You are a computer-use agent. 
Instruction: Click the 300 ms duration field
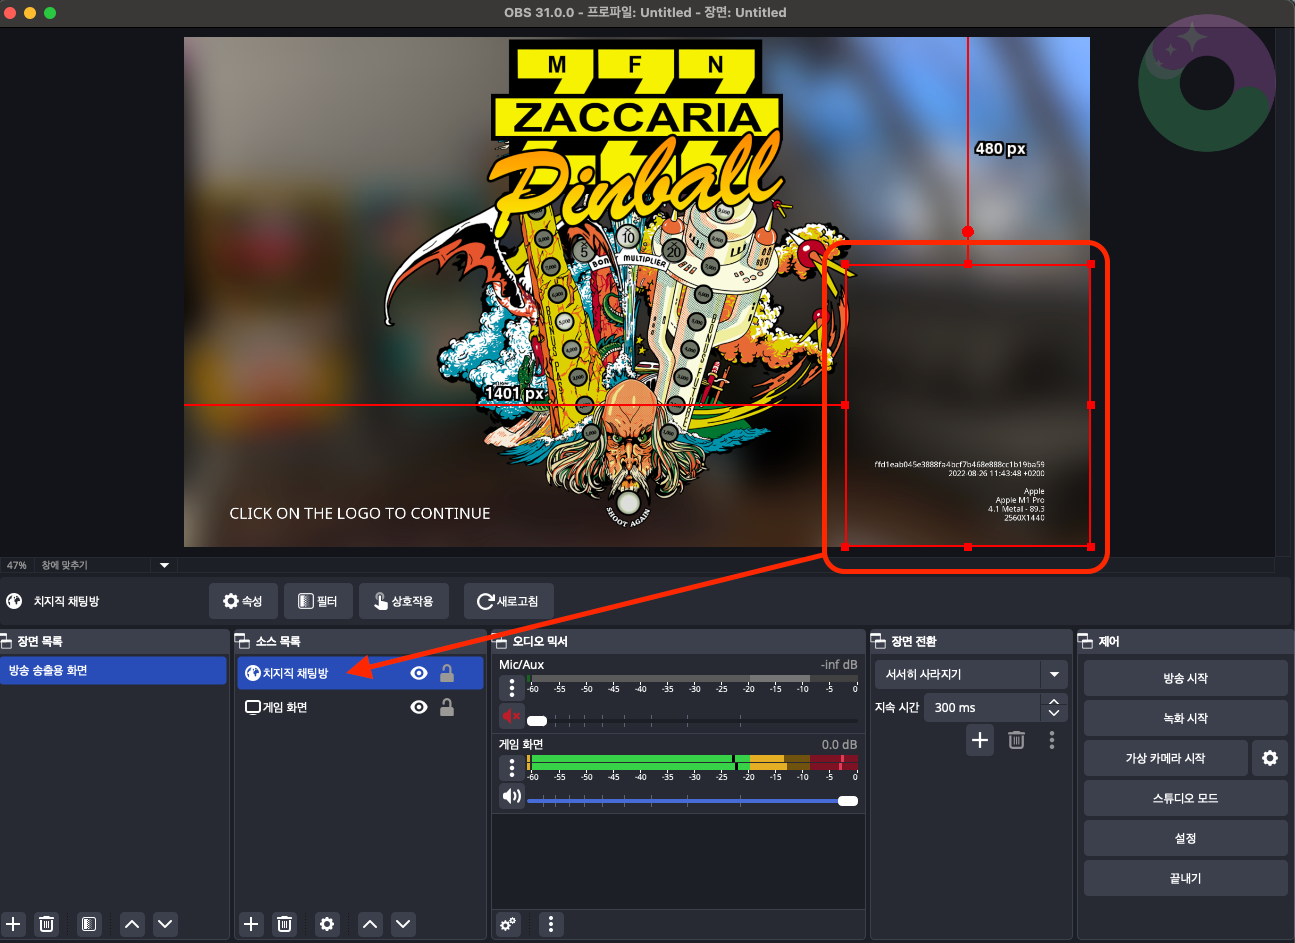point(981,707)
